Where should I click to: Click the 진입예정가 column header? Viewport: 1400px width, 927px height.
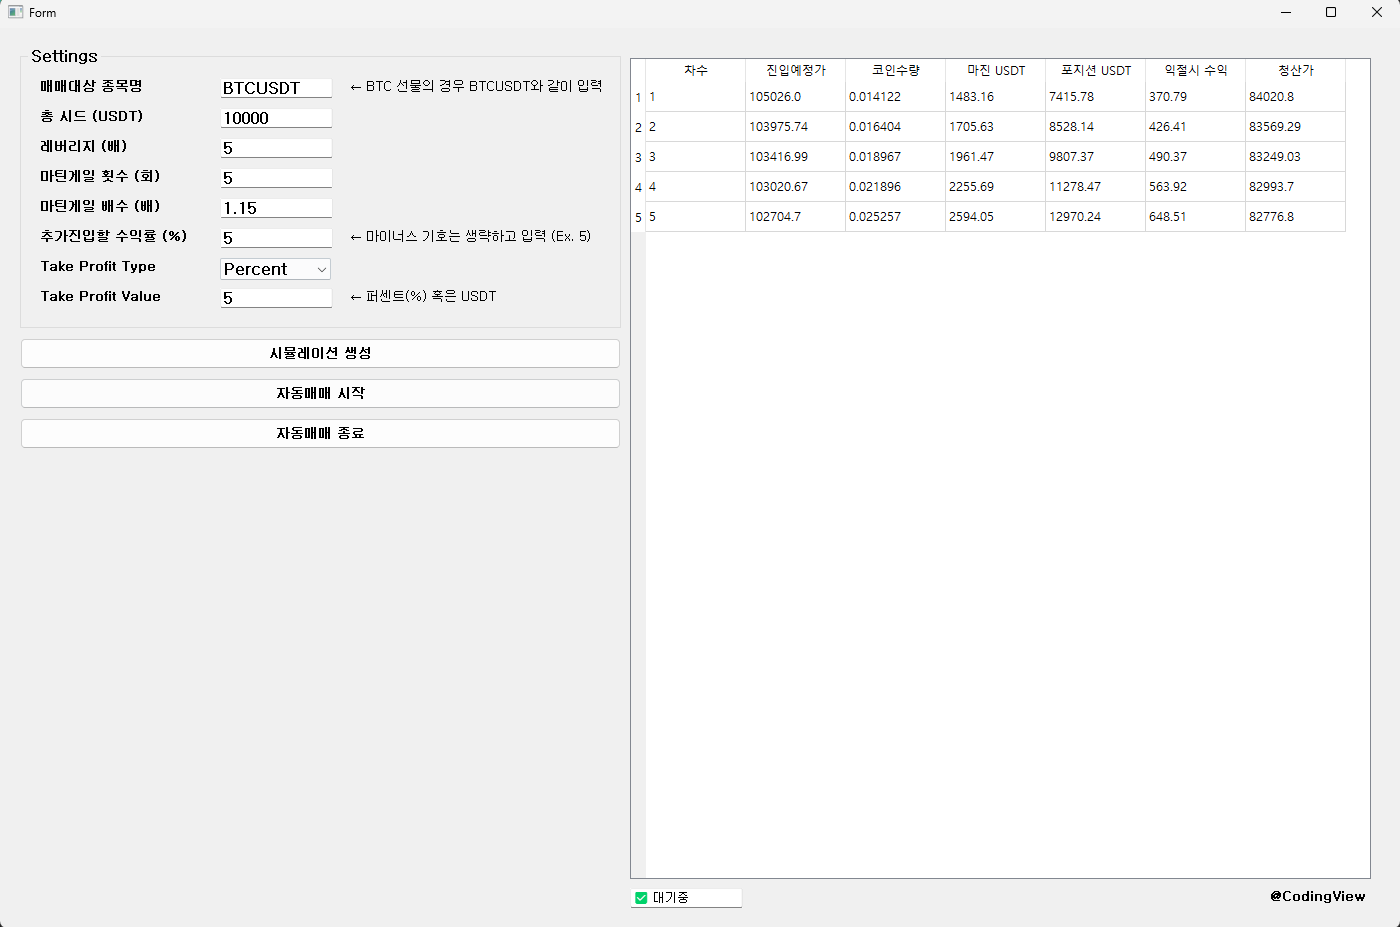click(795, 70)
